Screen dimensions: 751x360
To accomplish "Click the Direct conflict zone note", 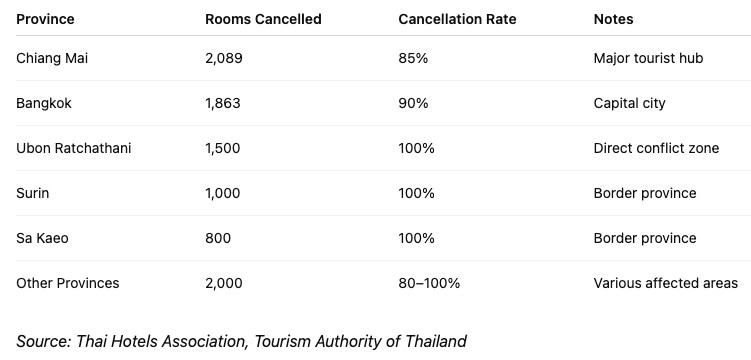I will pos(656,148).
